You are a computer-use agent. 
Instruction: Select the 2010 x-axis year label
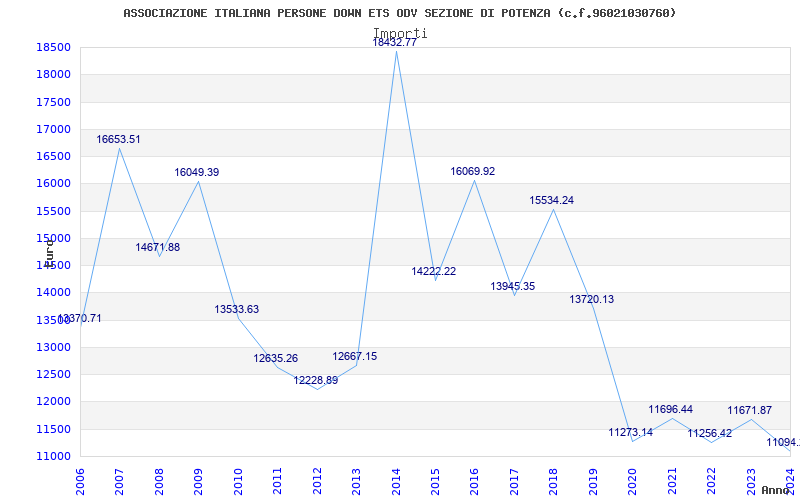click(x=238, y=481)
